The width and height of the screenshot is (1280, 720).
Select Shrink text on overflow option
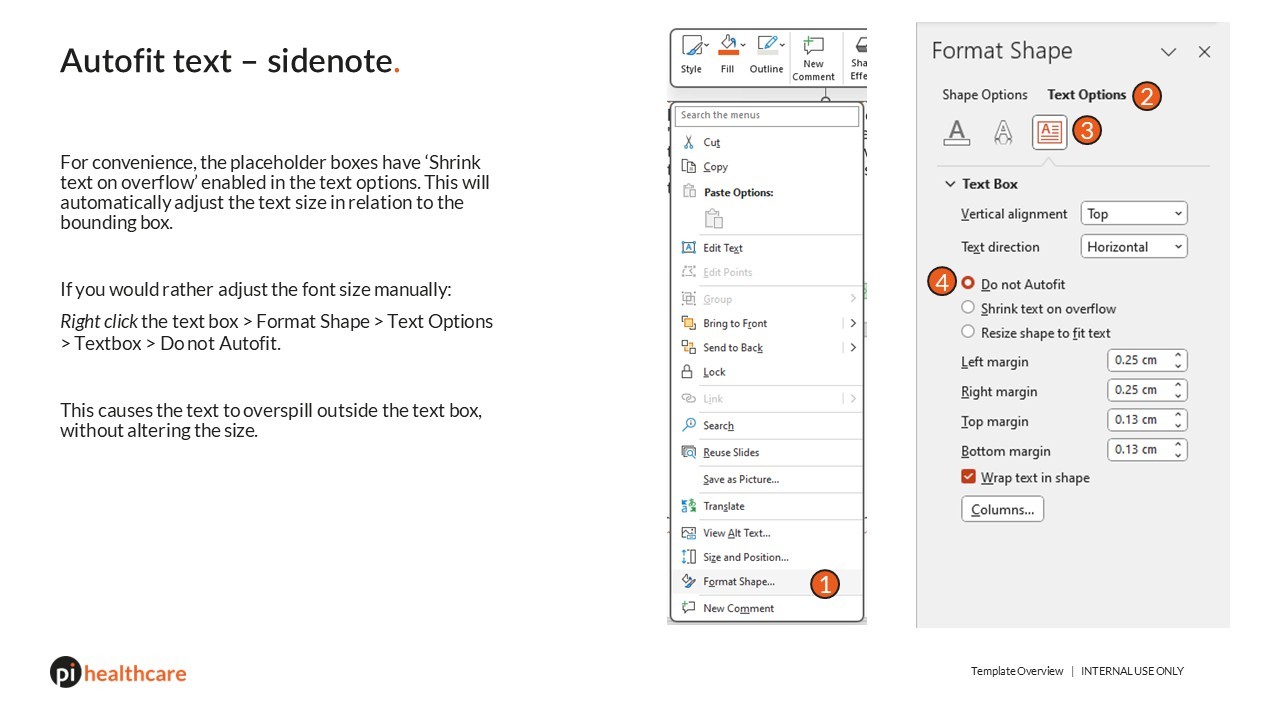coord(1038,308)
